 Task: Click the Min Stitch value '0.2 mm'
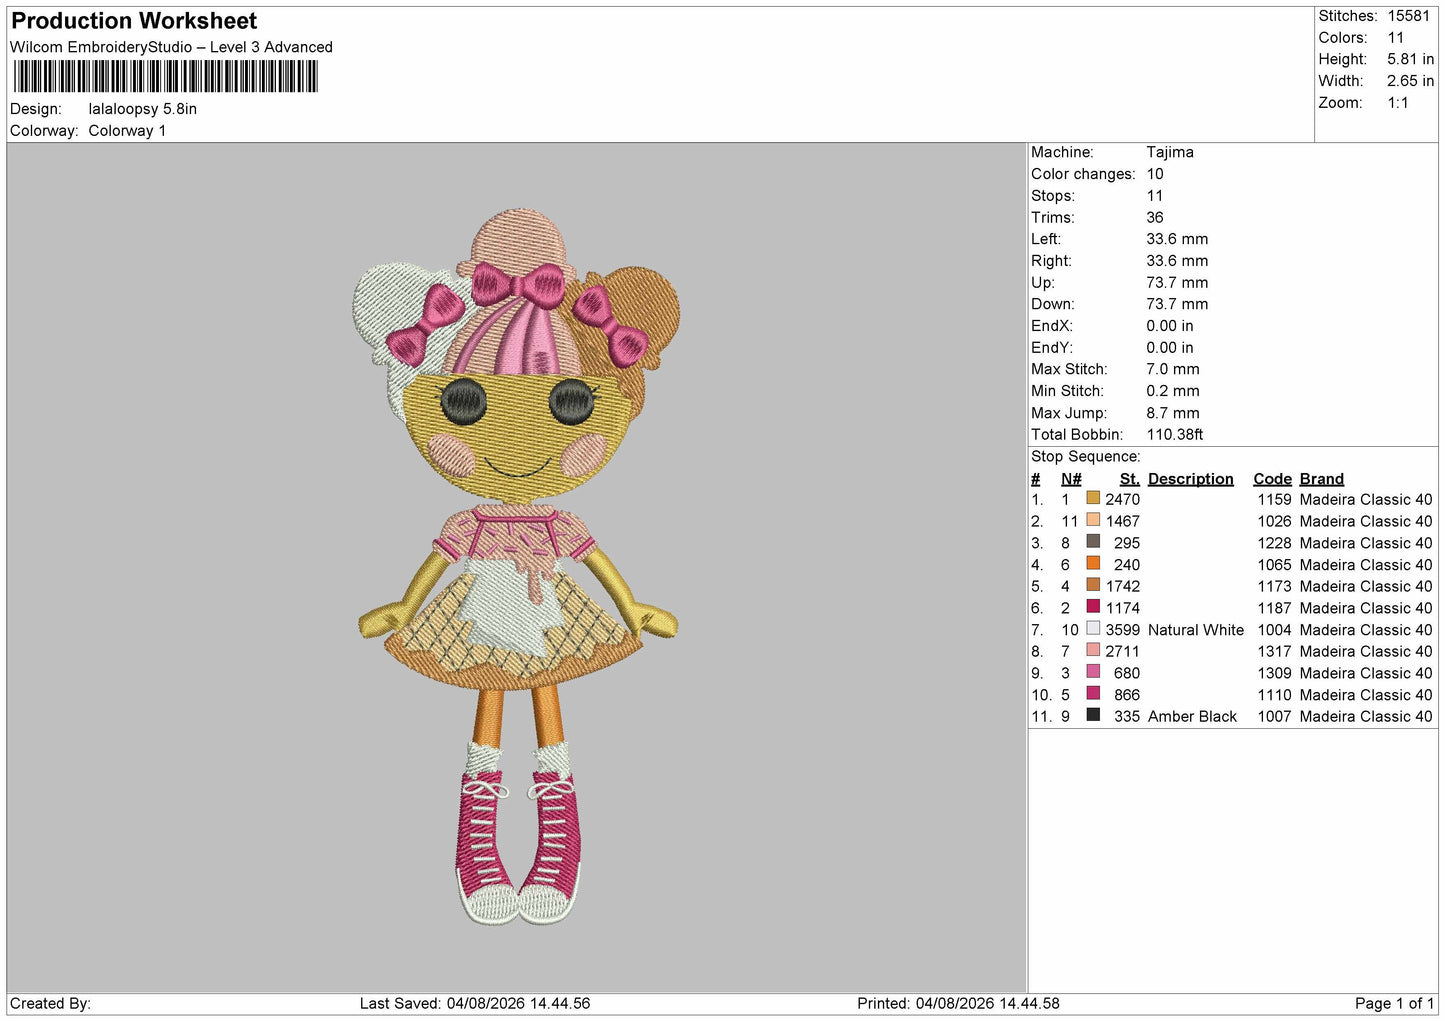[x=1173, y=391]
